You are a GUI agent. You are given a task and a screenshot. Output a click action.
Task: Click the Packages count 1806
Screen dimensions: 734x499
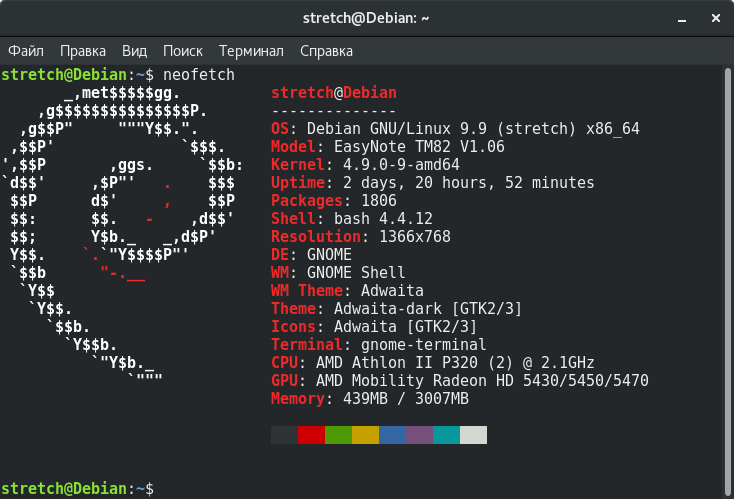point(379,201)
